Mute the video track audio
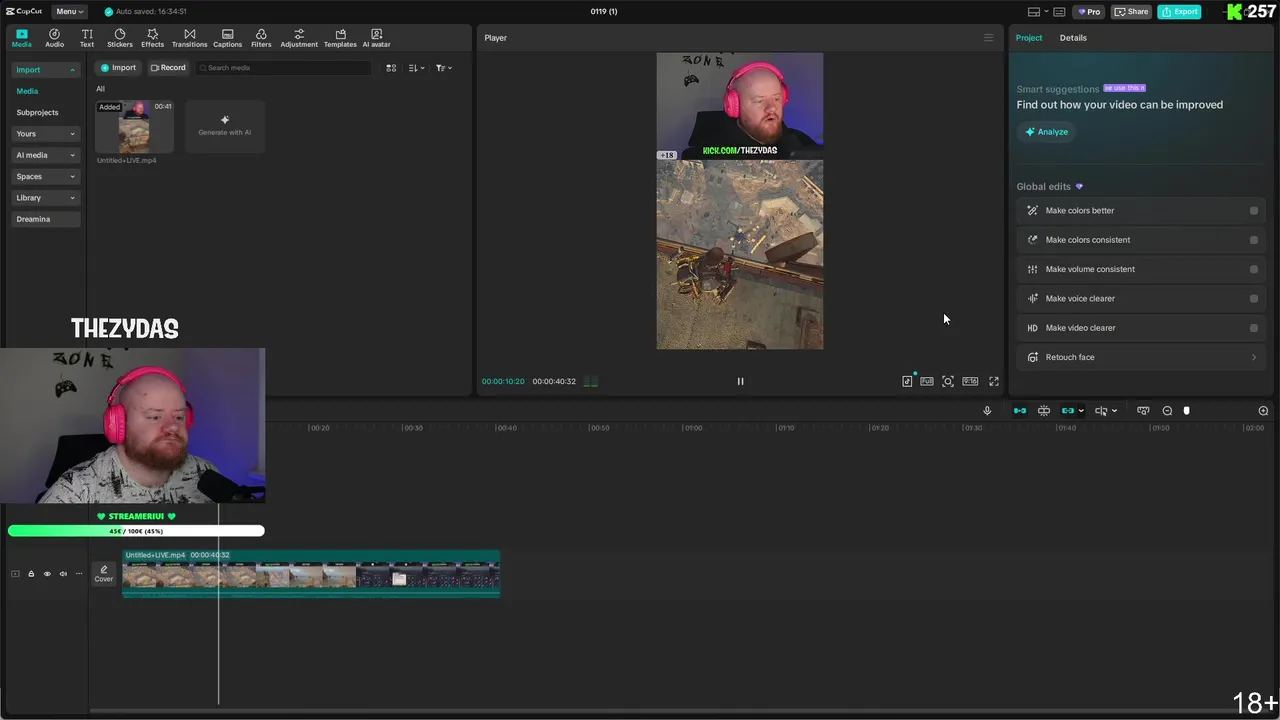Screen dimensions: 1280x720 [63, 574]
